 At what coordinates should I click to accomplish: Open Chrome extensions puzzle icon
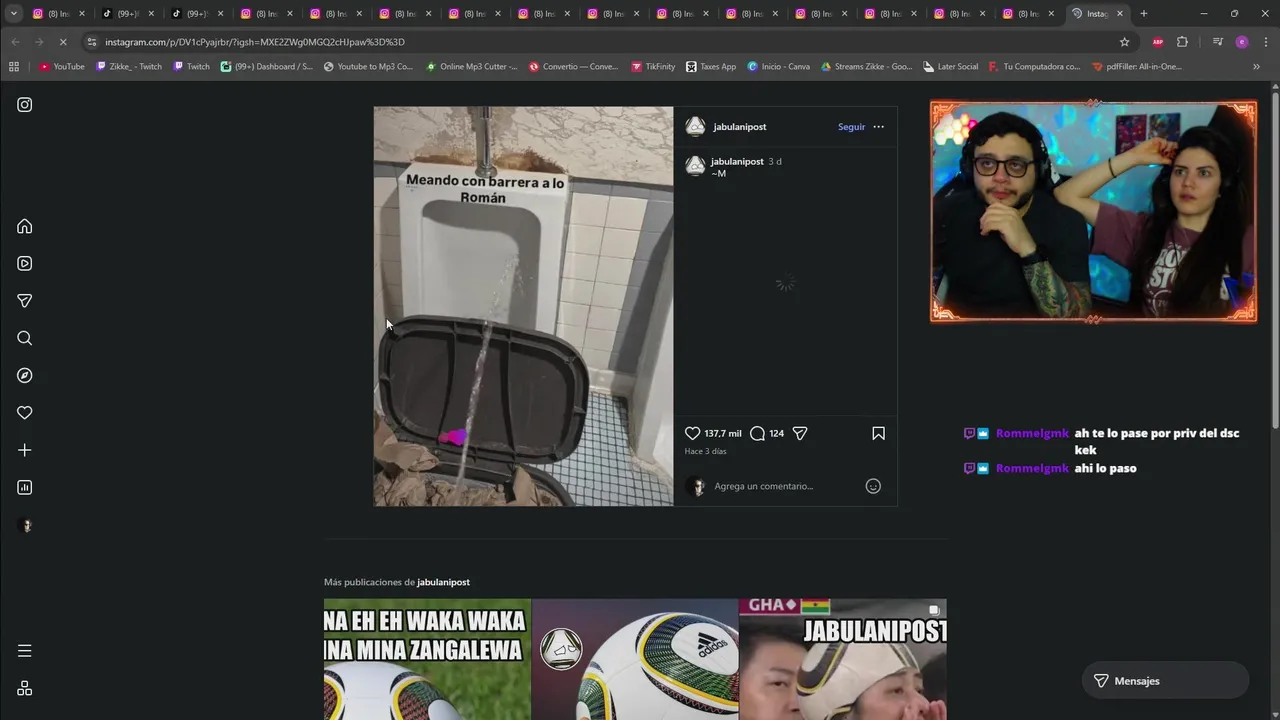point(1182,42)
